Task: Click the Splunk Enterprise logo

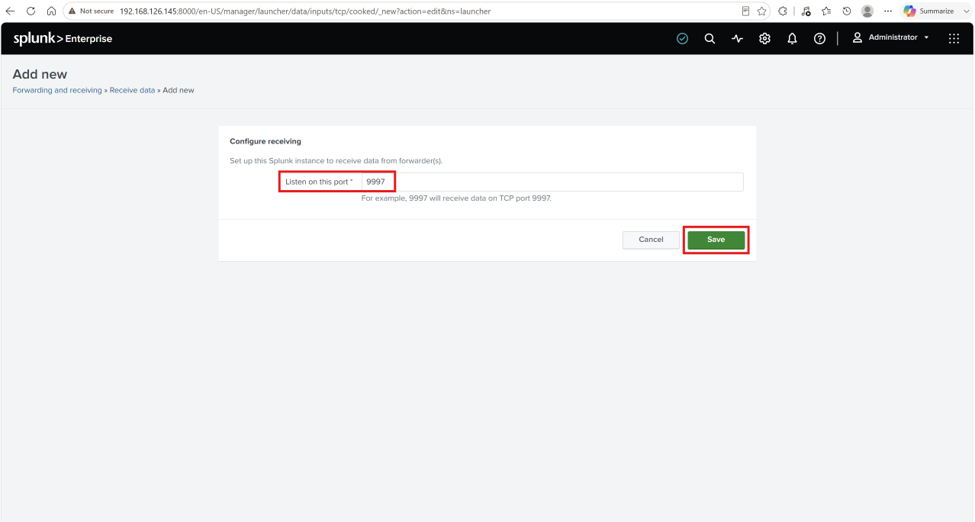Action: [63, 39]
